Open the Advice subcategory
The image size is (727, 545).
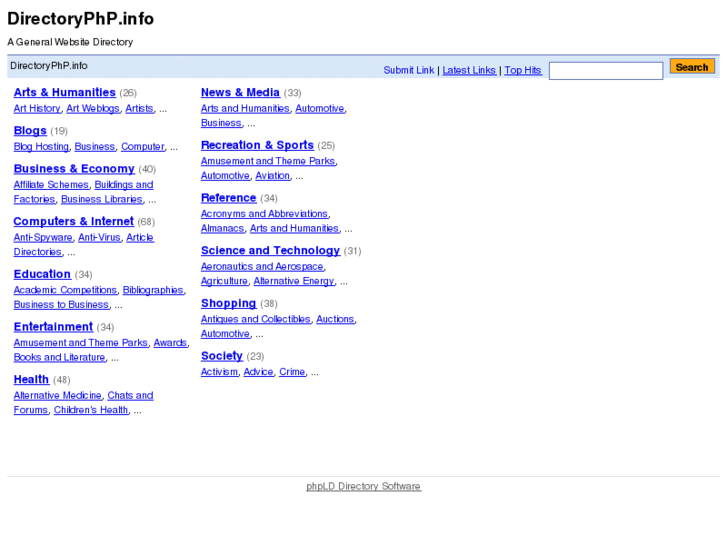coord(258,372)
